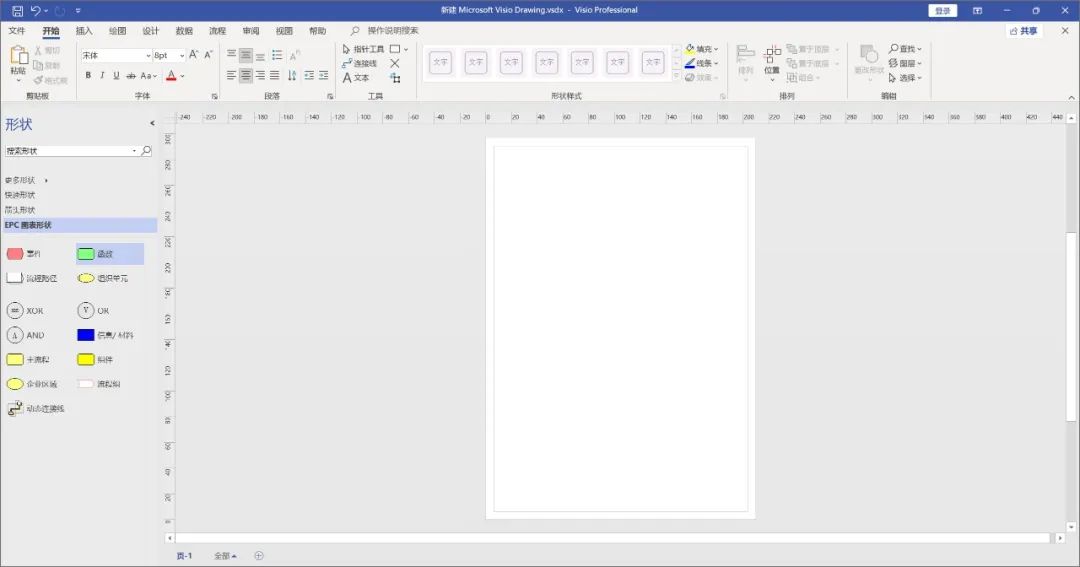Open the Find (查找) dropdown
The image size is (1080, 567).
(905, 49)
